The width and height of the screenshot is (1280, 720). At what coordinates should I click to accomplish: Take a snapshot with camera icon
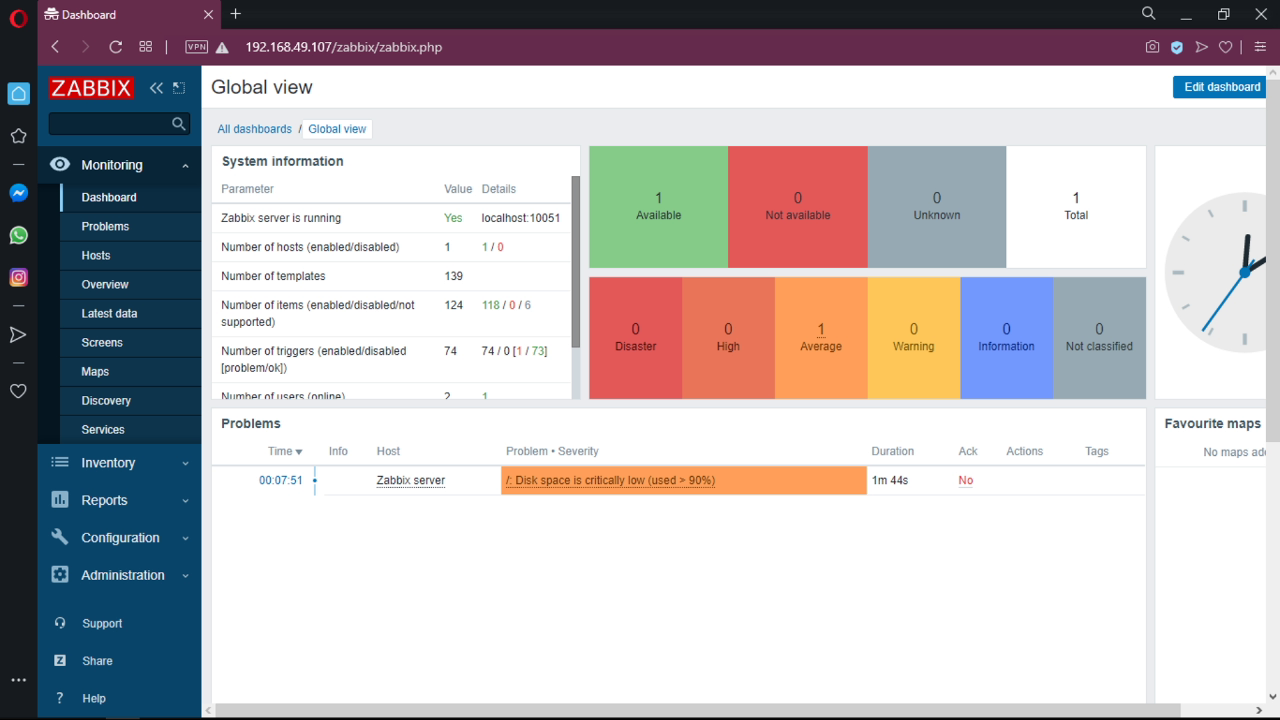[1152, 47]
